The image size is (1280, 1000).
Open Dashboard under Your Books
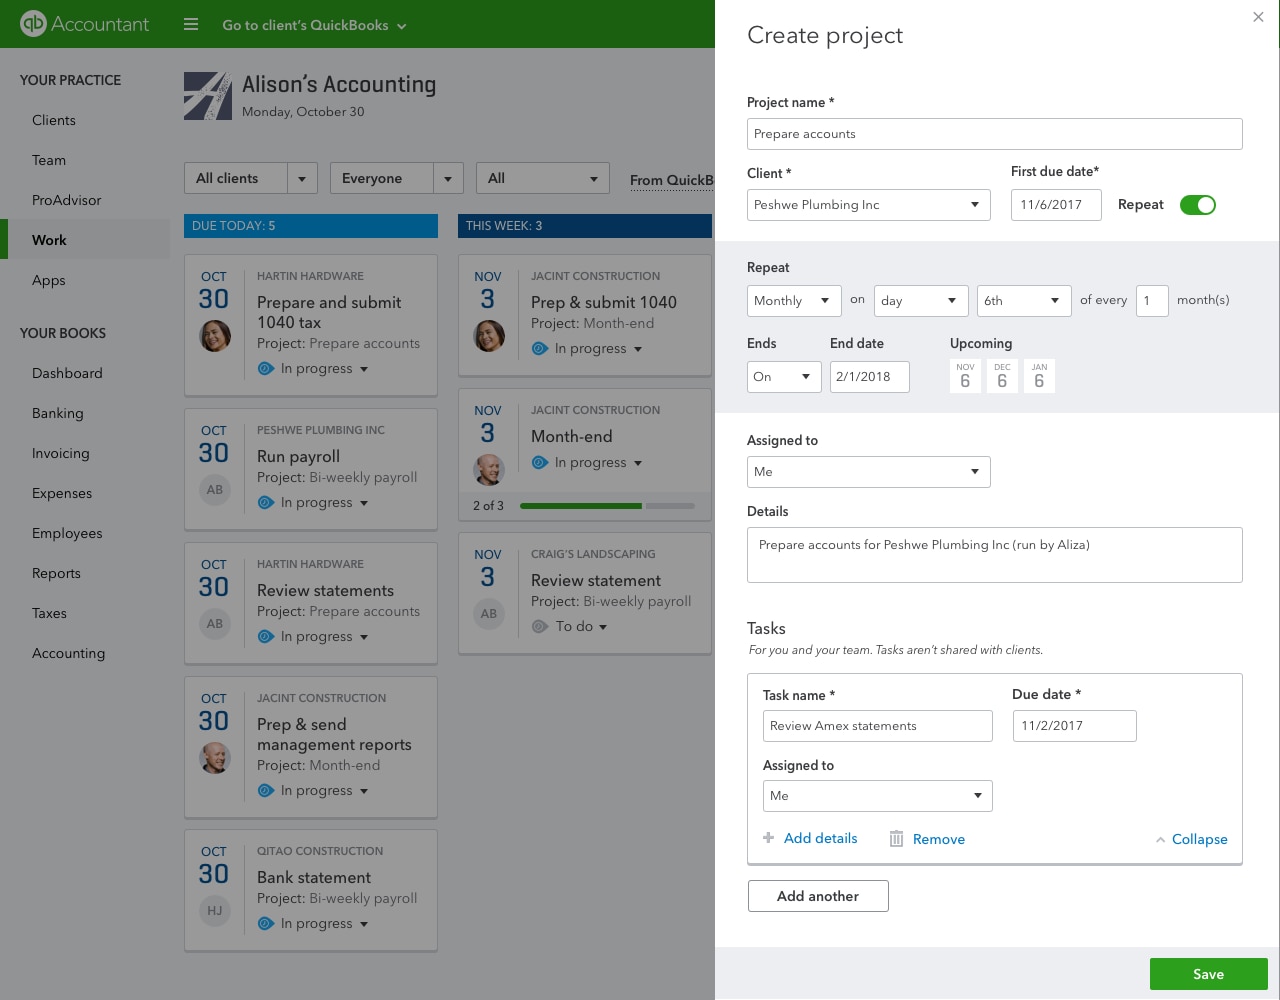point(67,373)
